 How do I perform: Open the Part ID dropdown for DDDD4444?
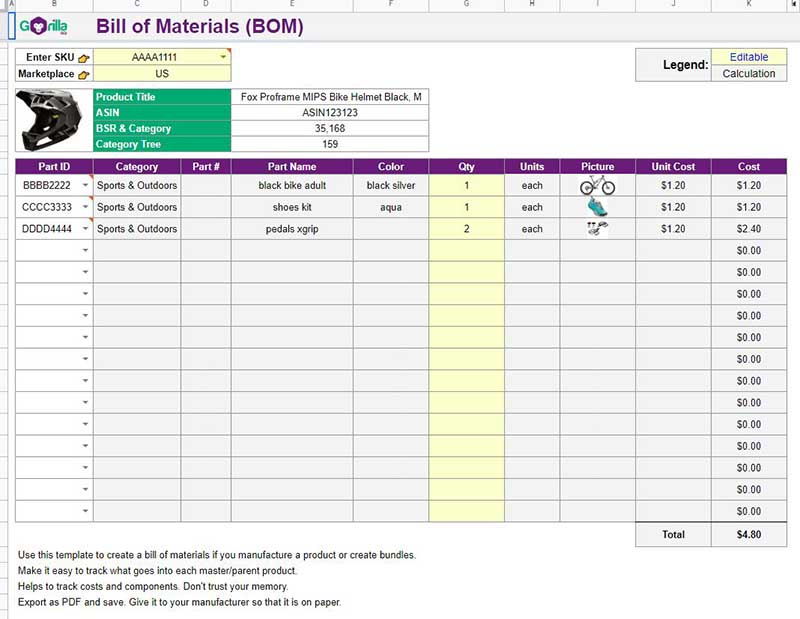[86, 229]
